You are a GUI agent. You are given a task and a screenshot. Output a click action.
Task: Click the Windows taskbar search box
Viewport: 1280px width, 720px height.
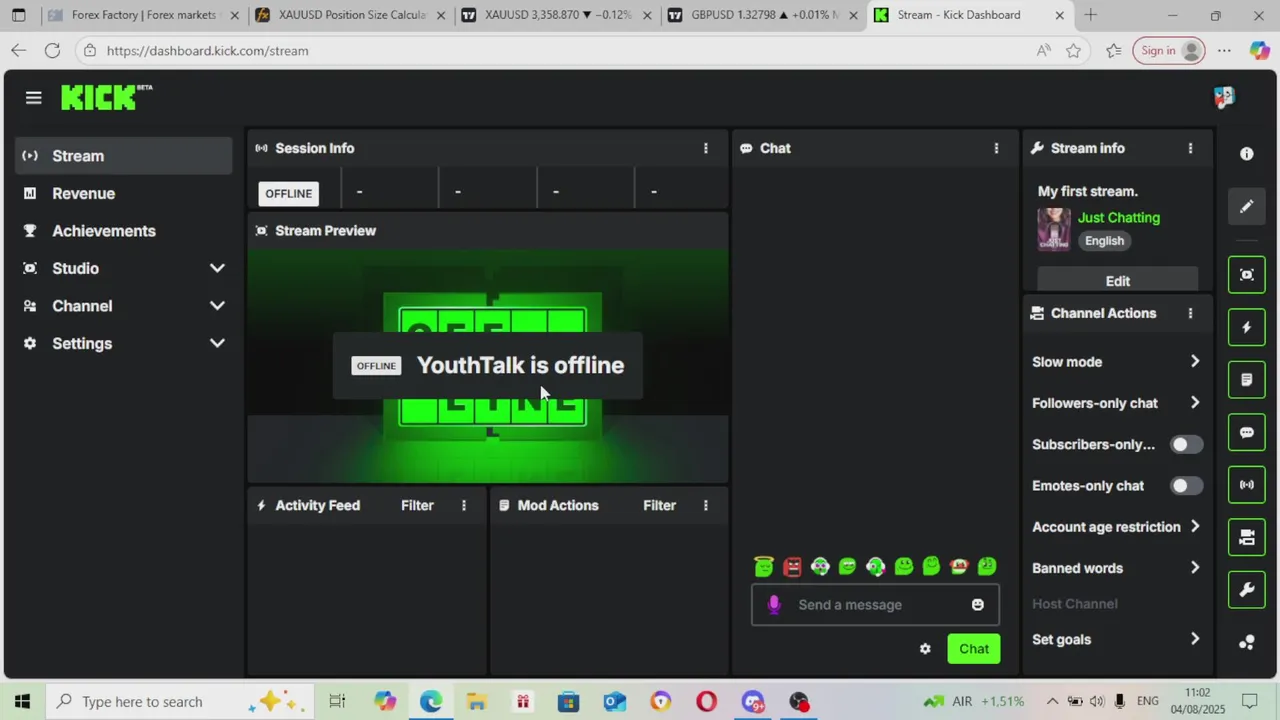(x=180, y=701)
